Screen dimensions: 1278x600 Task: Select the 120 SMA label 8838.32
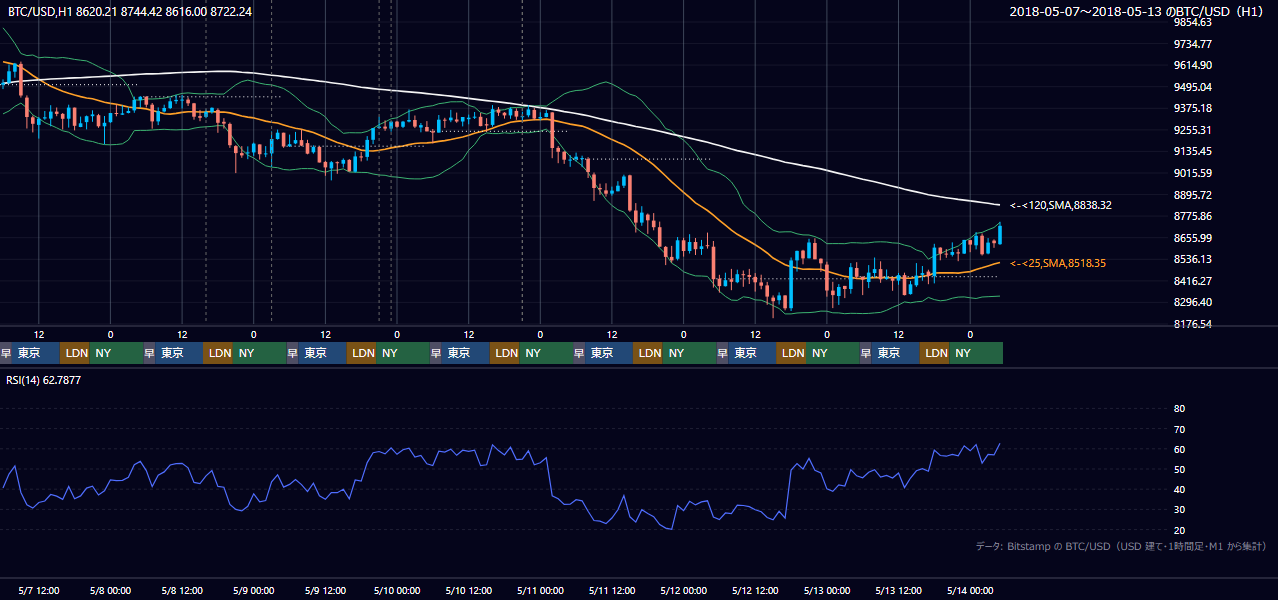click(x=1061, y=205)
